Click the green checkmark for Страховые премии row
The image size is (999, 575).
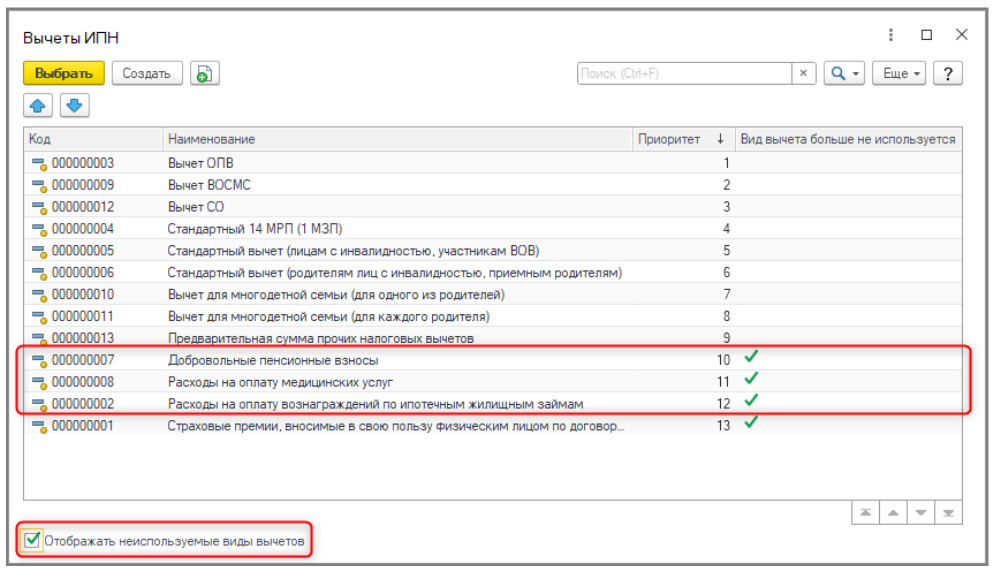click(x=751, y=423)
